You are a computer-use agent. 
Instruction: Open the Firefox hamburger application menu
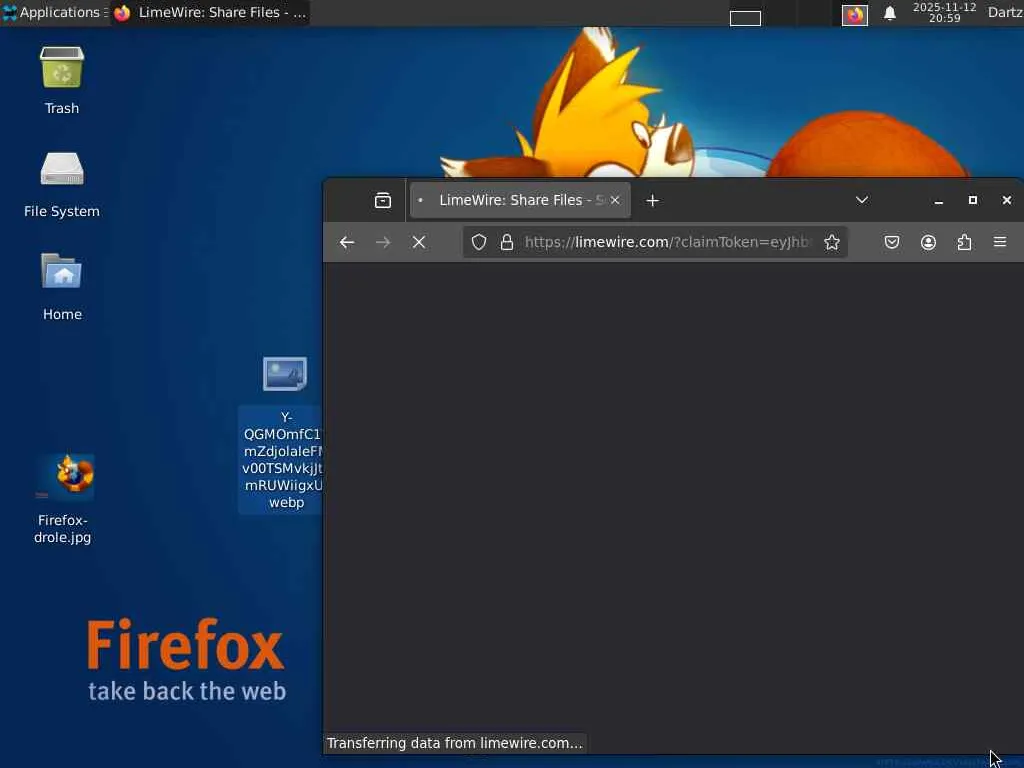(1000, 242)
